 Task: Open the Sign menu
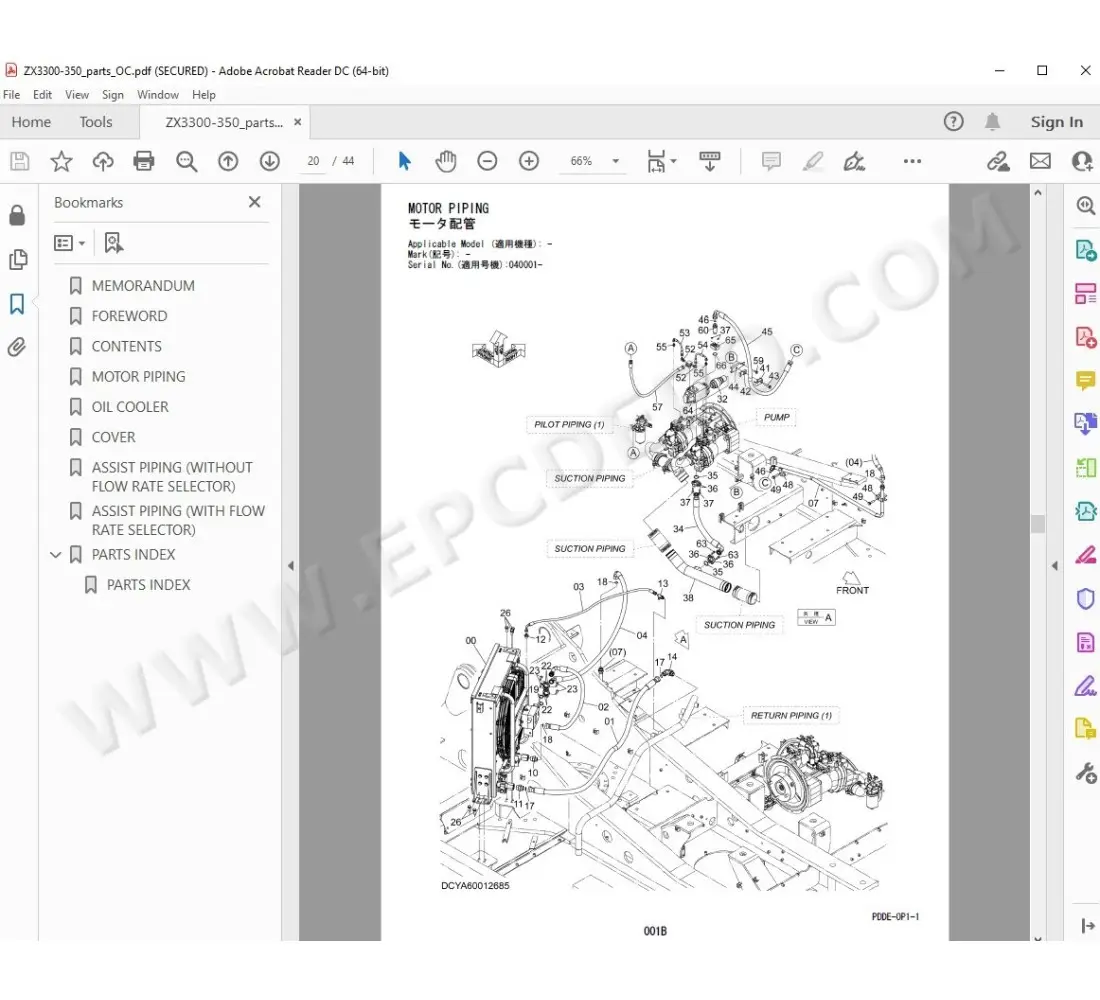coord(113,95)
